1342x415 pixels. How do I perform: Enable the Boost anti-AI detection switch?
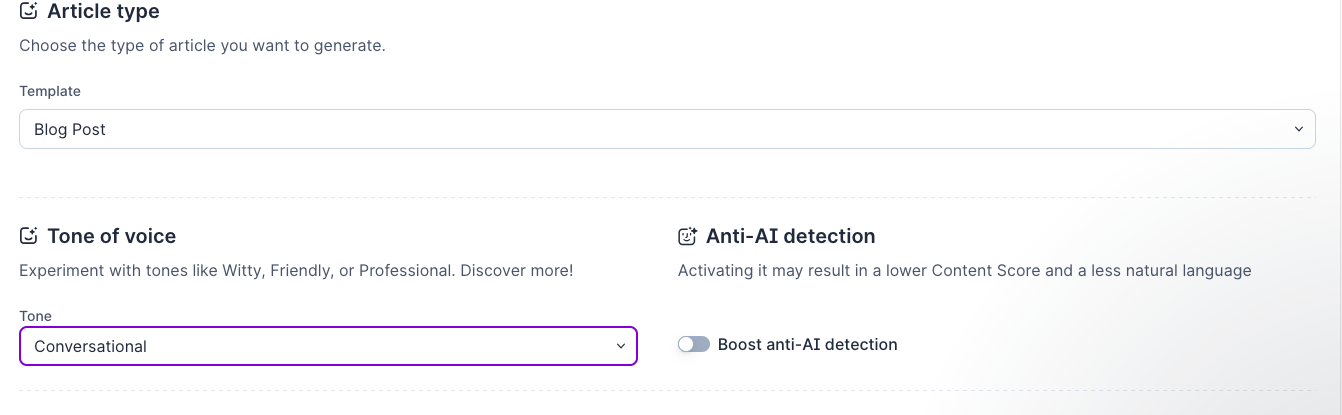[694, 344]
